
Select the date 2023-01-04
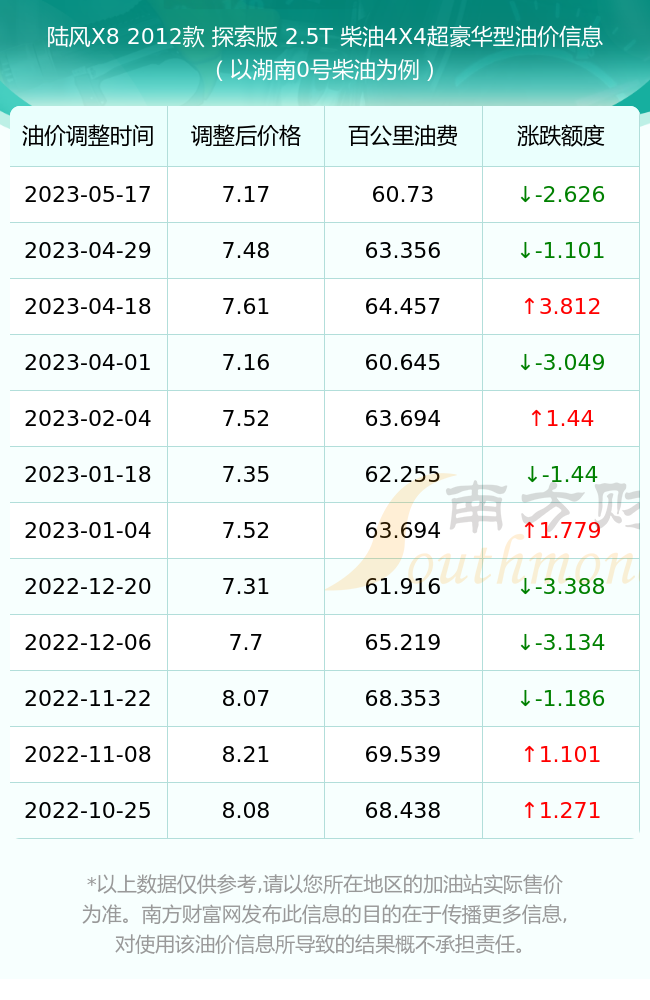88,531
